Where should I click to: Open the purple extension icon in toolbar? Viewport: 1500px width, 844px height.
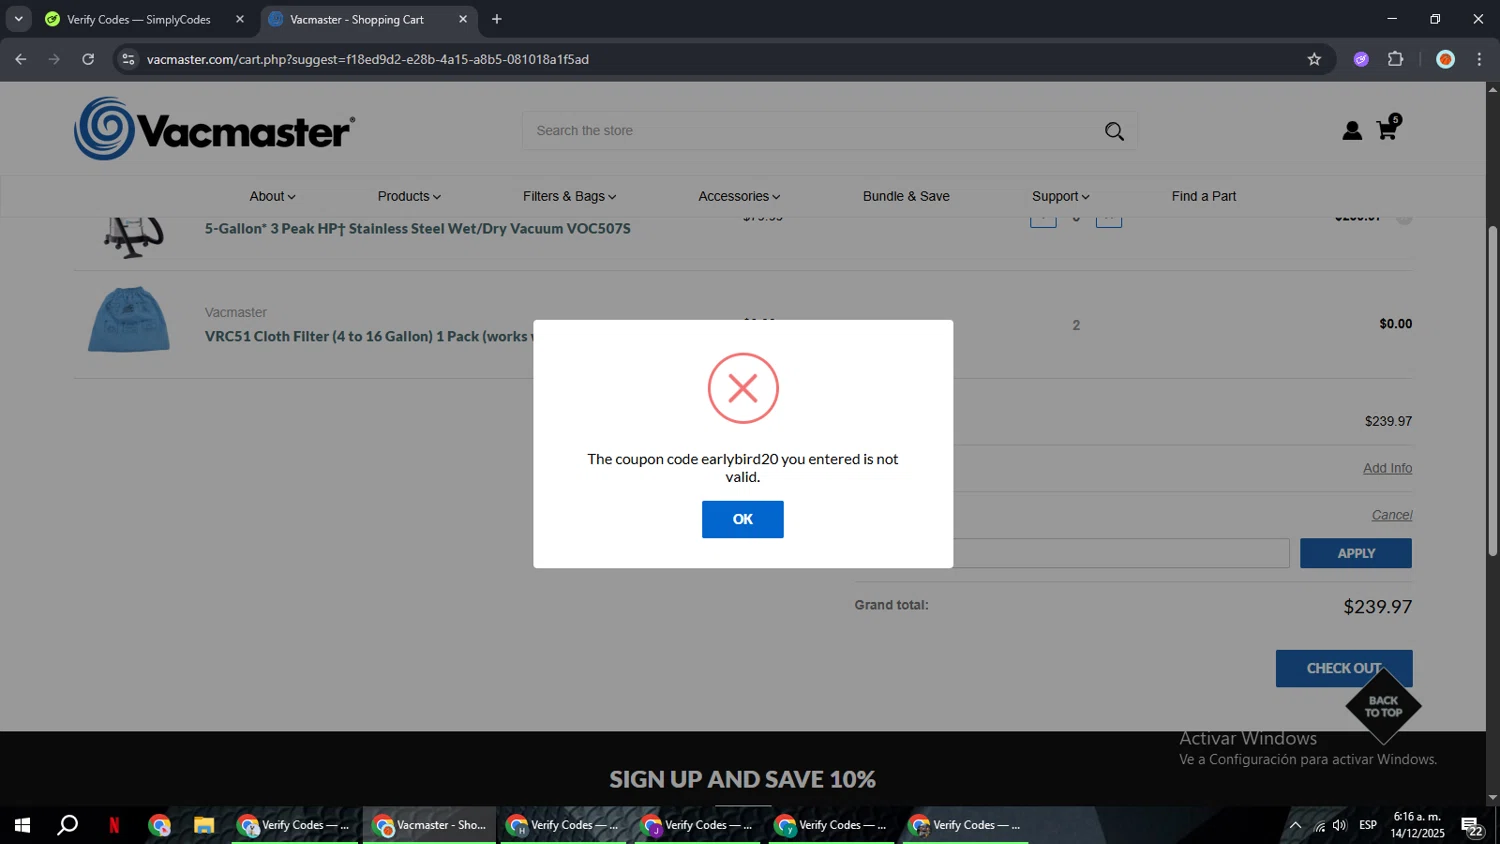pos(1361,59)
